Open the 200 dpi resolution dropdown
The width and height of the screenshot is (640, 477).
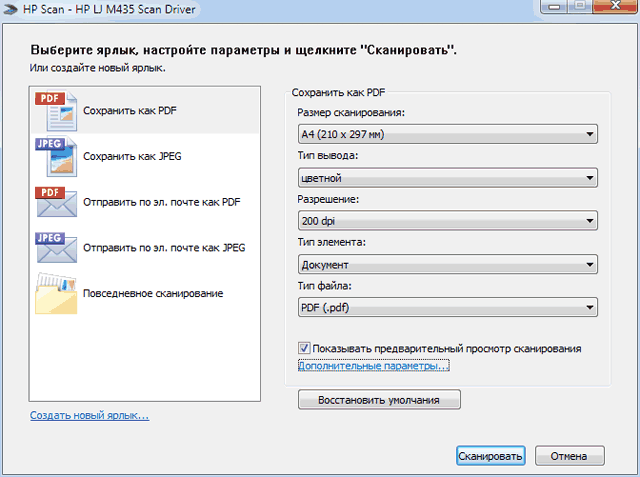(447, 221)
